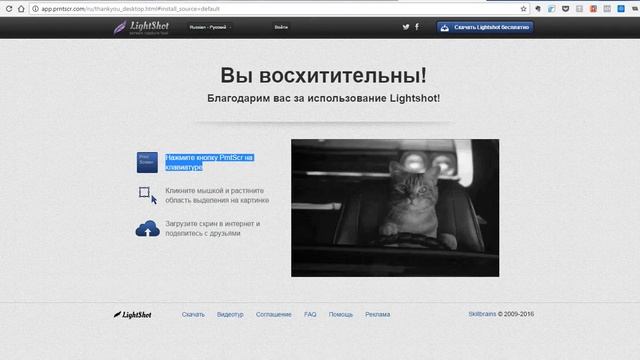The width and height of the screenshot is (640, 360).
Task: Click the LightShot feather logo in header
Action: coord(141,27)
